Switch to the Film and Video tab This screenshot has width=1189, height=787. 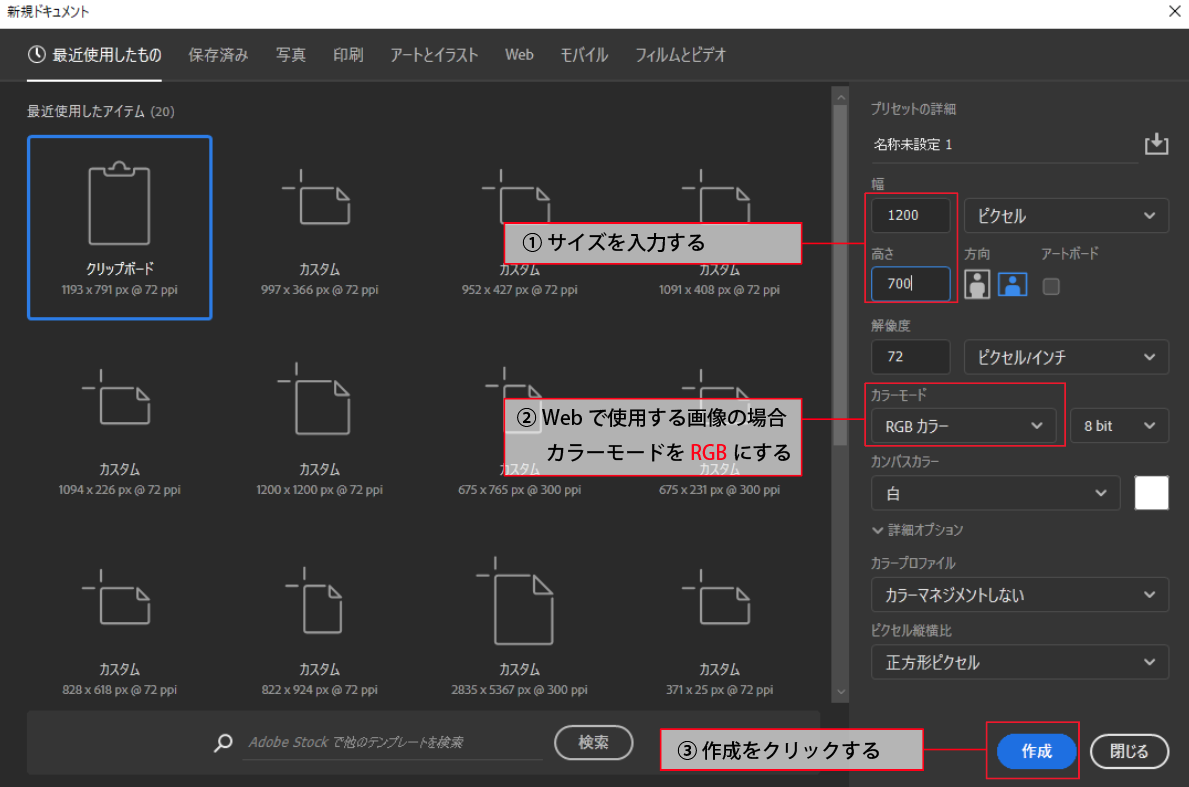pyautogui.click(x=680, y=55)
